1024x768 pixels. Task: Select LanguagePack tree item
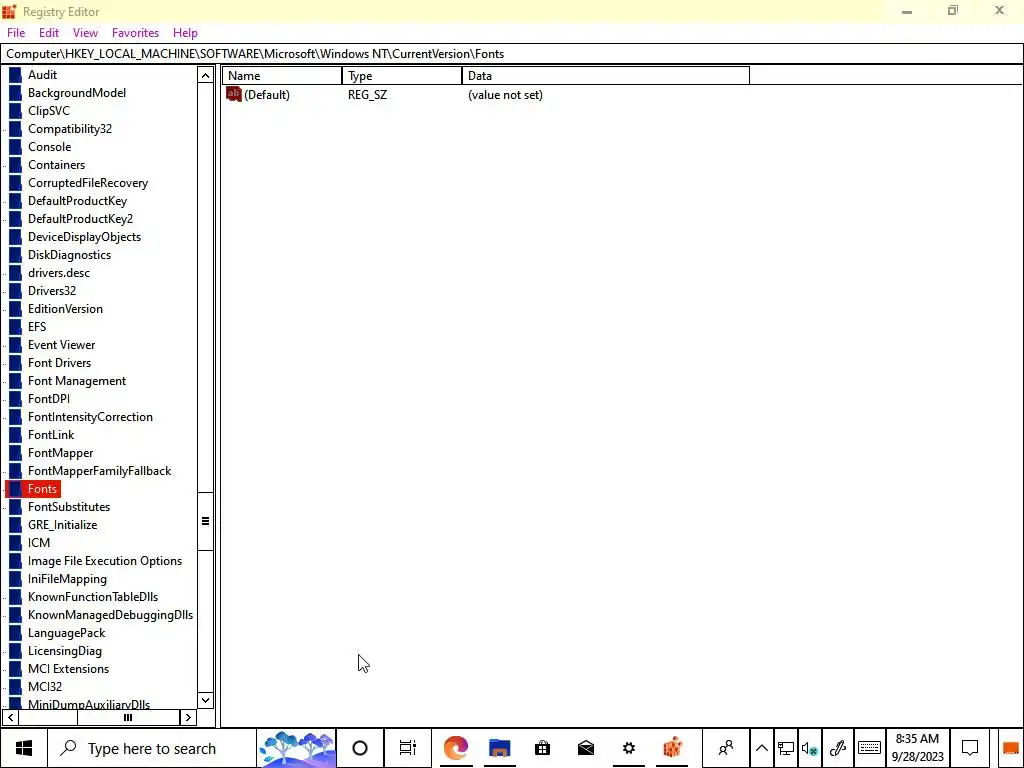(66, 633)
